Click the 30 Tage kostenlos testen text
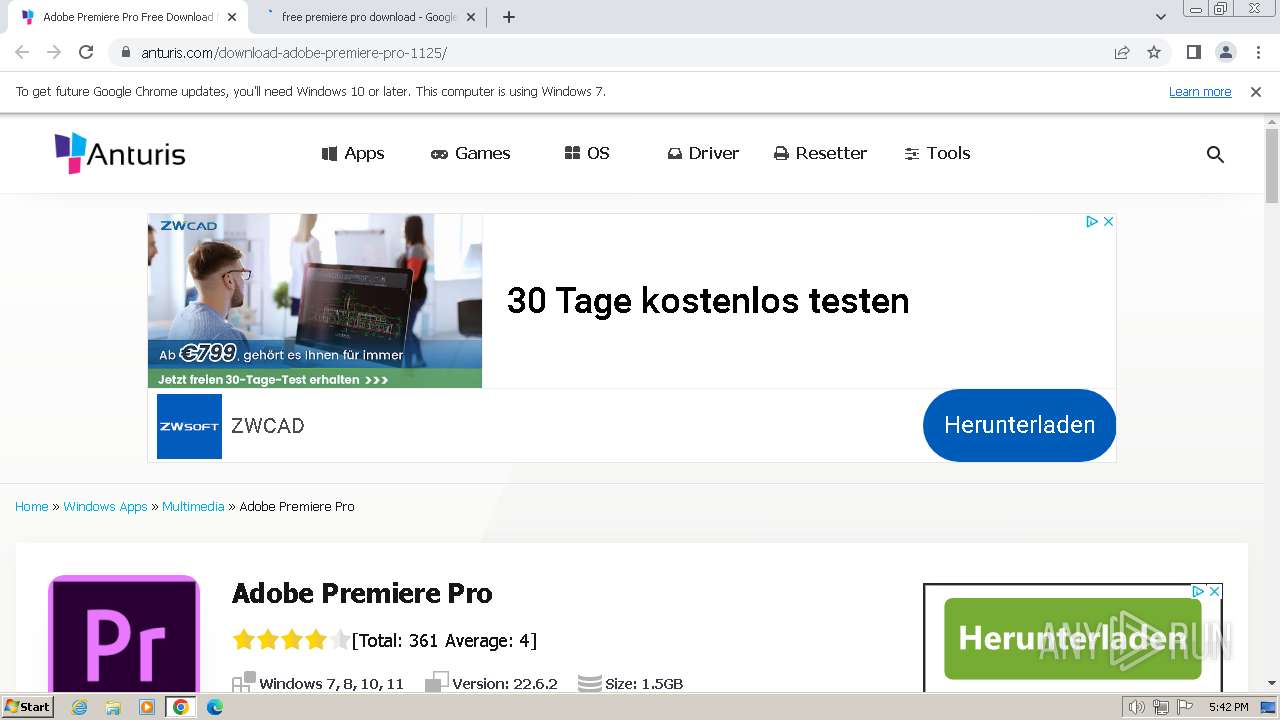The image size is (1280, 720). (708, 301)
